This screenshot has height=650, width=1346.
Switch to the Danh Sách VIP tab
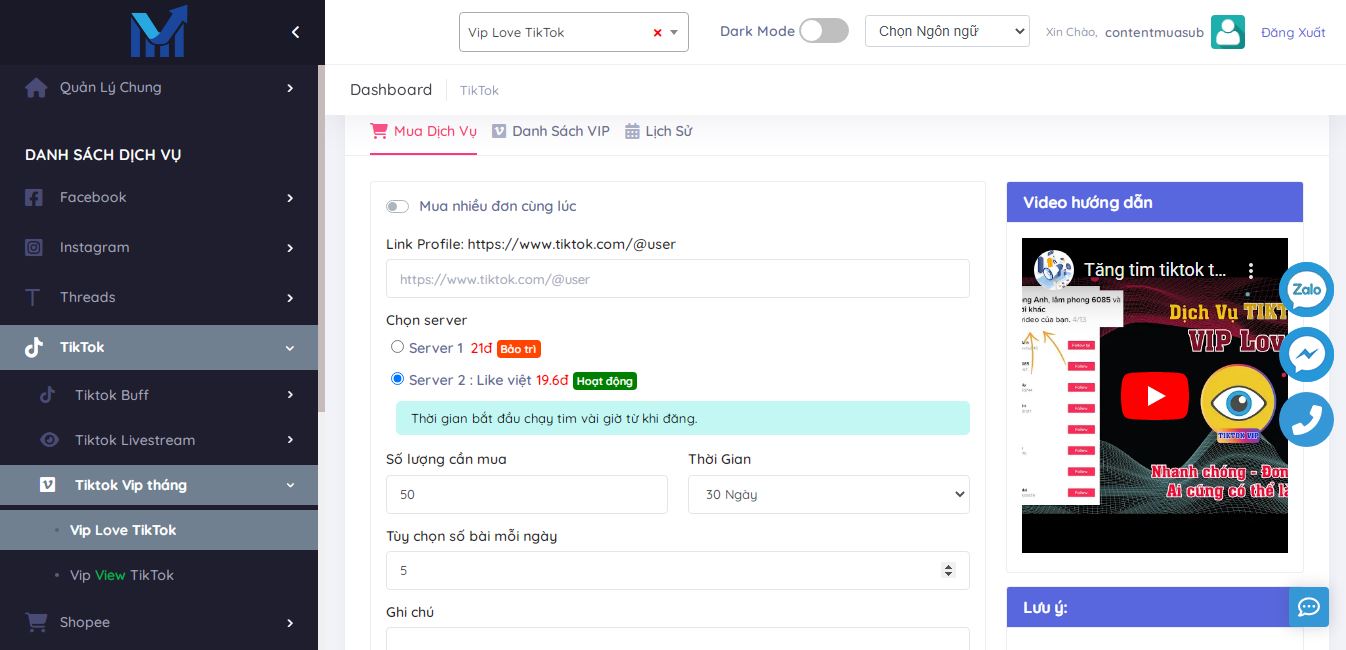551,131
